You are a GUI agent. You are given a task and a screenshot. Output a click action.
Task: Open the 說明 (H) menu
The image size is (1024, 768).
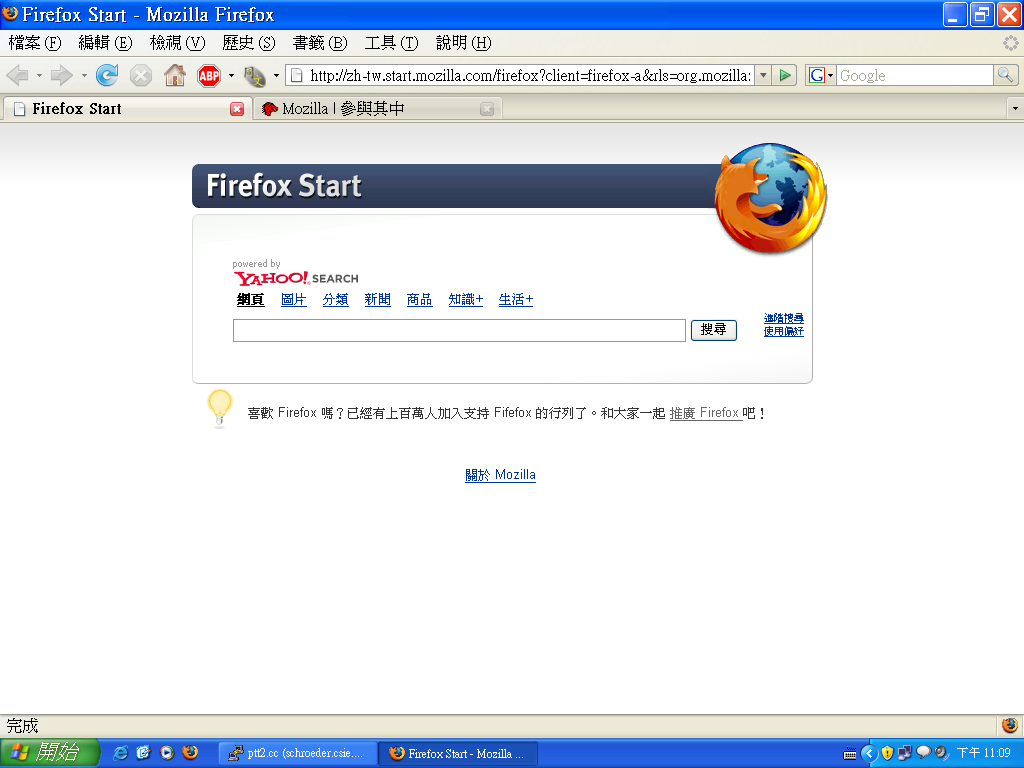click(x=463, y=43)
